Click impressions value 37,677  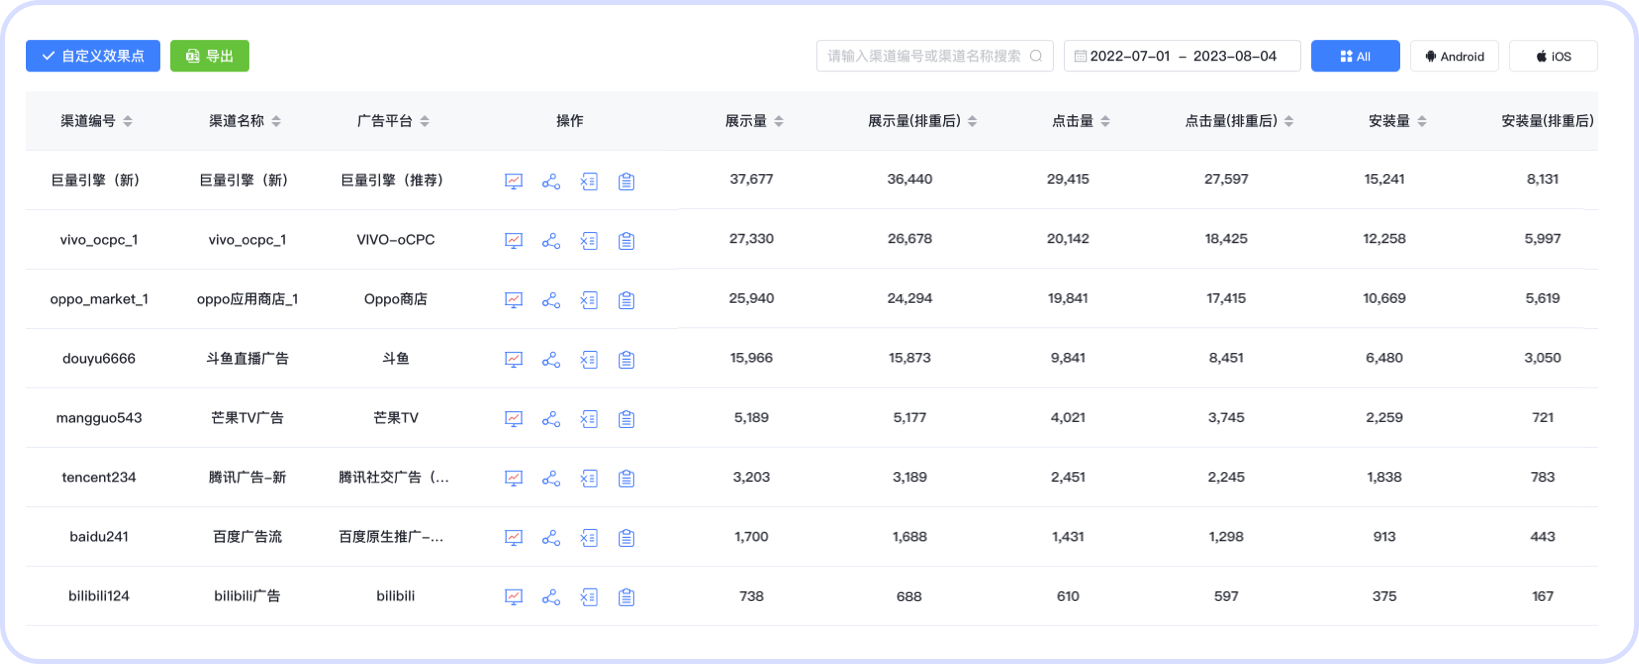(x=751, y=179)
